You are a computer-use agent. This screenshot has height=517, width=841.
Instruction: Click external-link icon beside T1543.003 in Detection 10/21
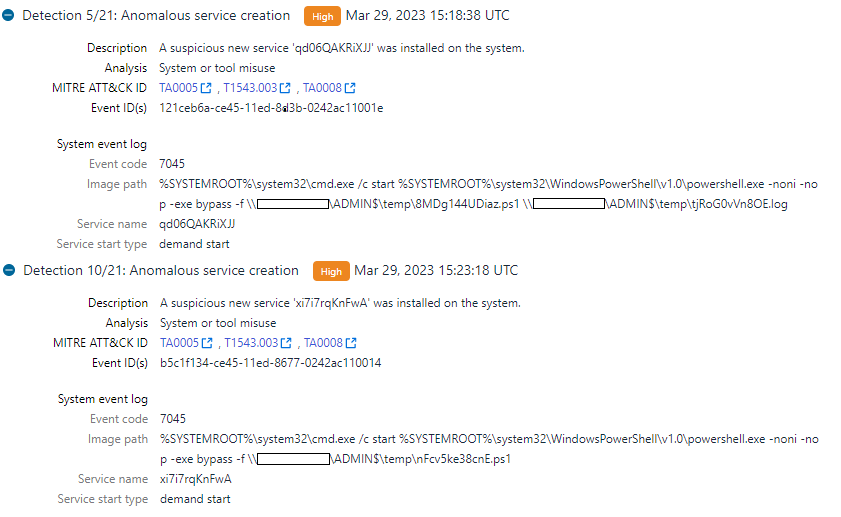286,343
